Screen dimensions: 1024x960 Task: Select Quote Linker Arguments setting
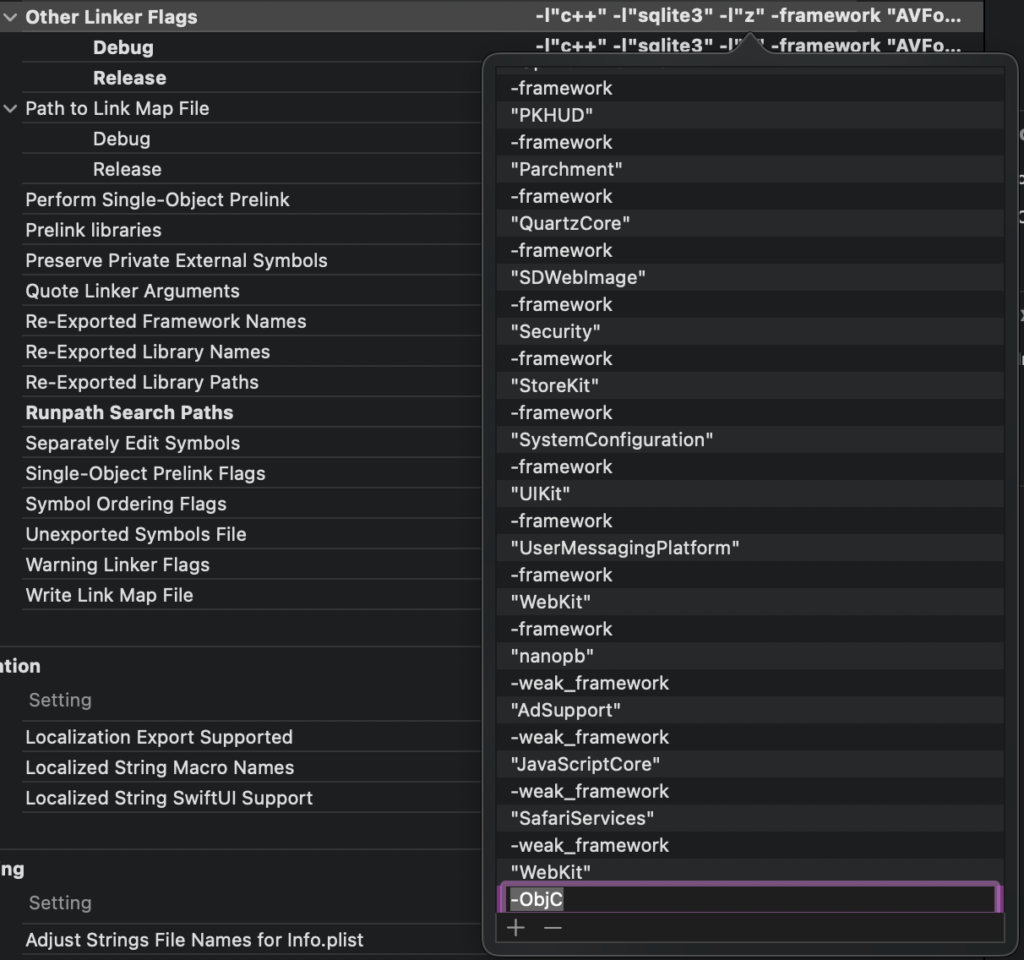[x=133, y=291]
